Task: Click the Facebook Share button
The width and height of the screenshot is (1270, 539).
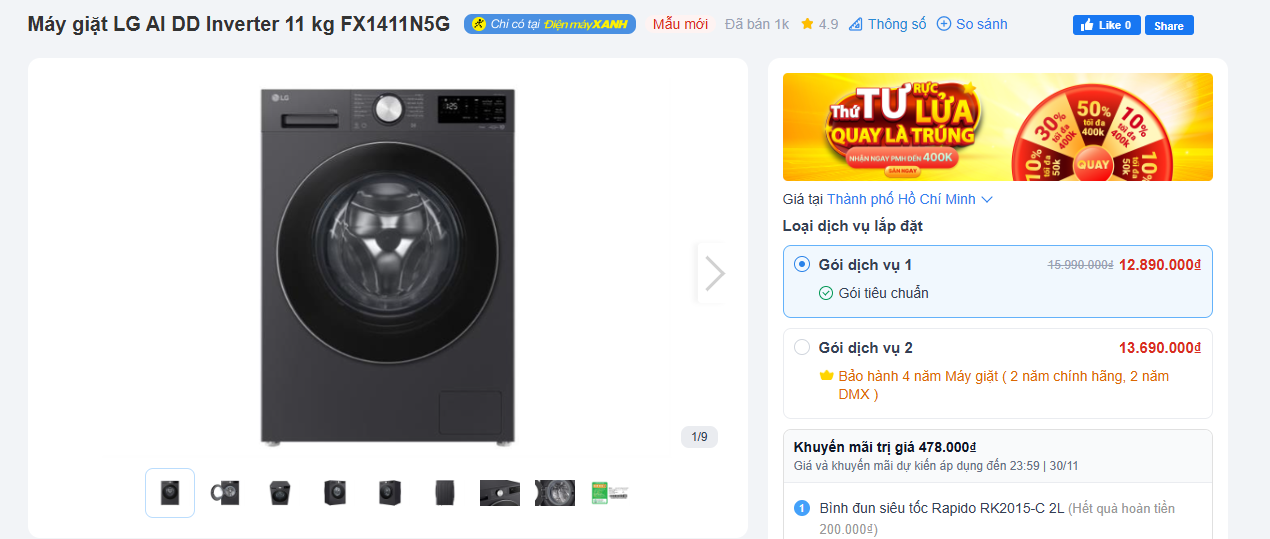Action: pos(1168,26)
